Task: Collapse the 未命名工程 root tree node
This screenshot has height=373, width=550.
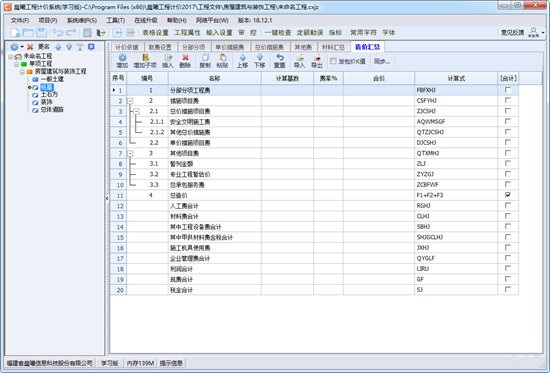Action: [11, 56]
